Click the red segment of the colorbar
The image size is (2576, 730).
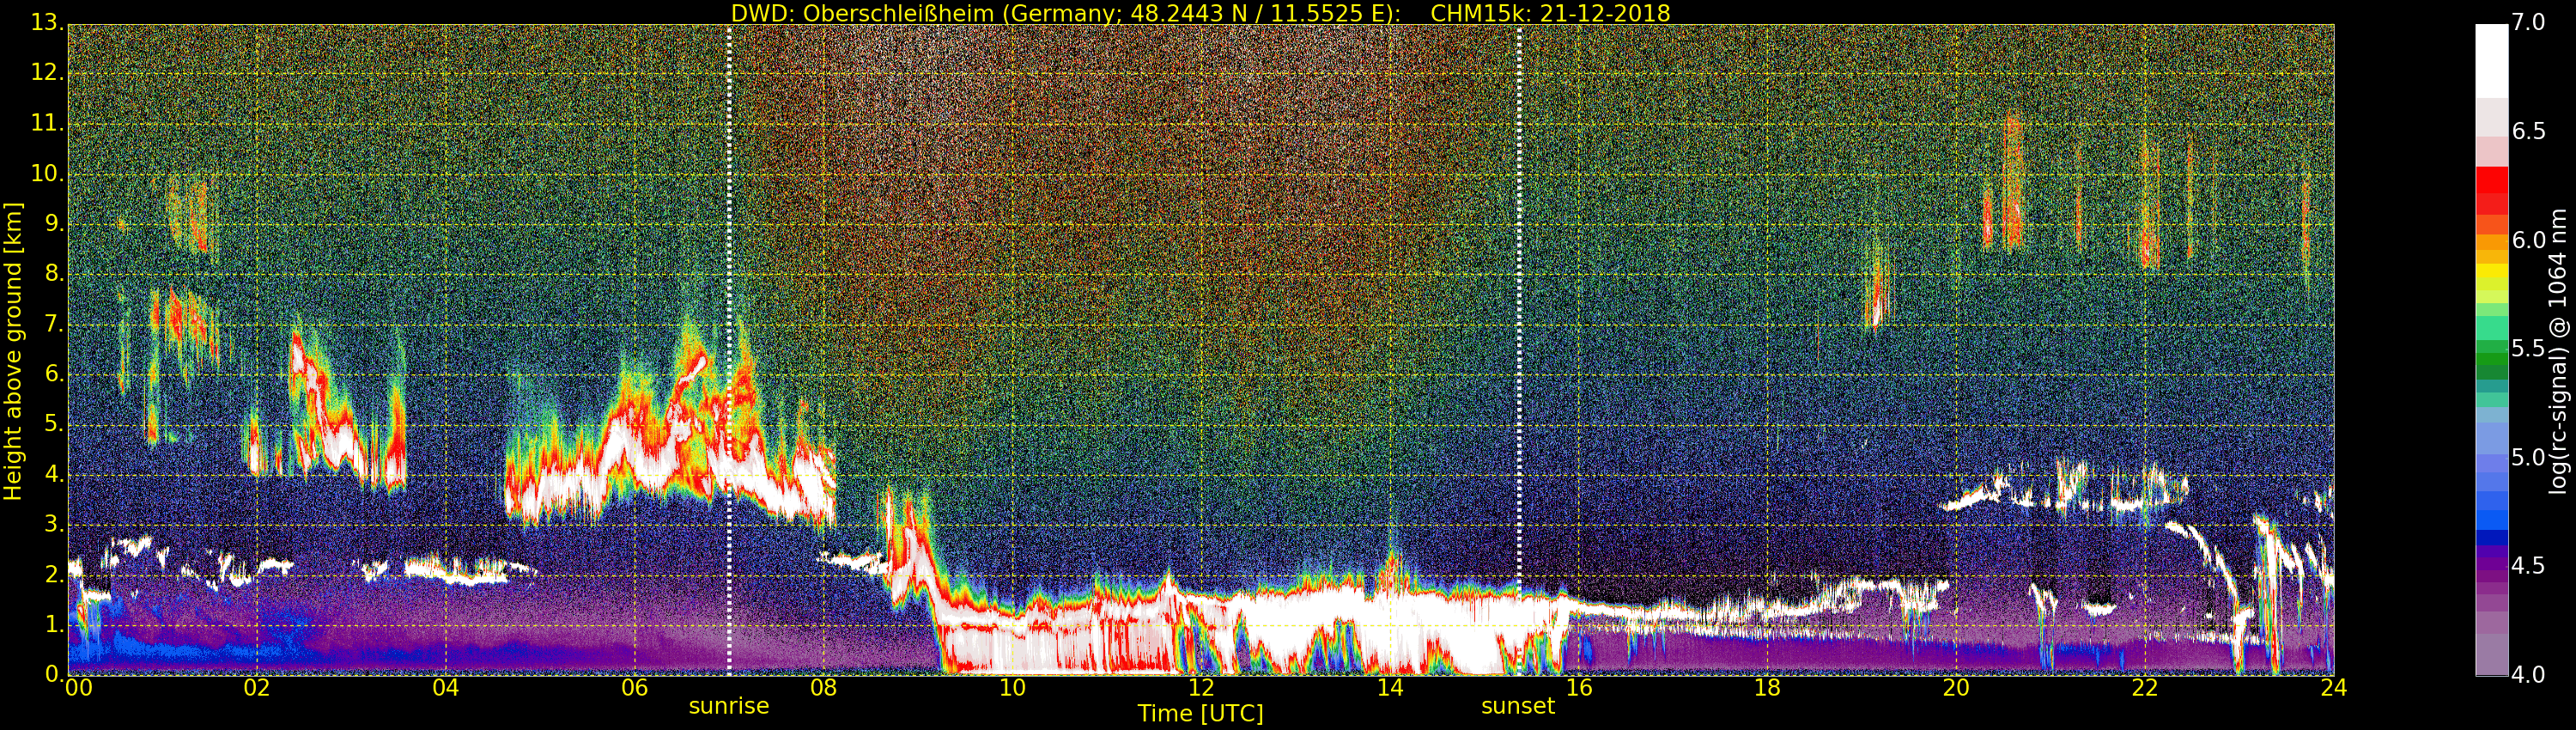click(2491, 190)
